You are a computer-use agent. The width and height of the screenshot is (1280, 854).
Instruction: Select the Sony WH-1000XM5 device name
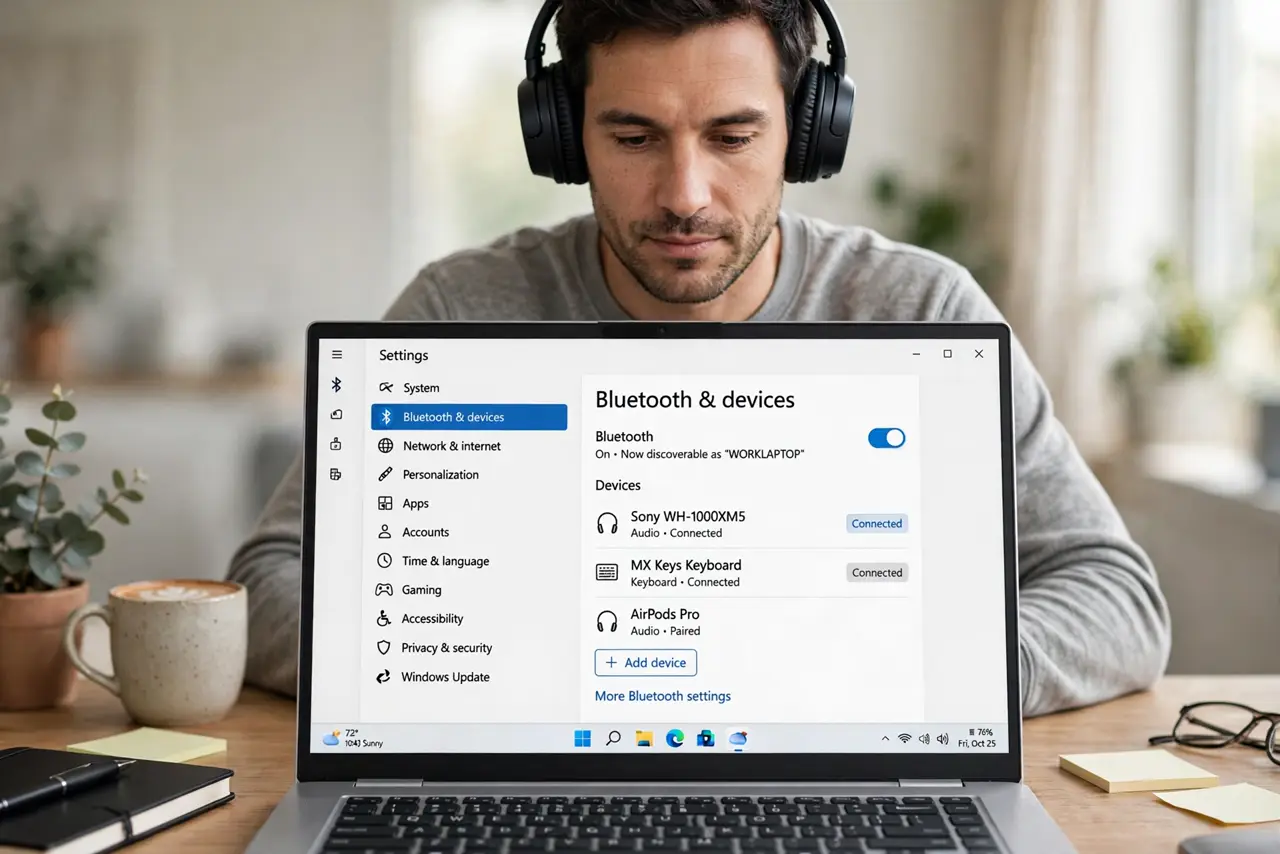tap(688, 517)
